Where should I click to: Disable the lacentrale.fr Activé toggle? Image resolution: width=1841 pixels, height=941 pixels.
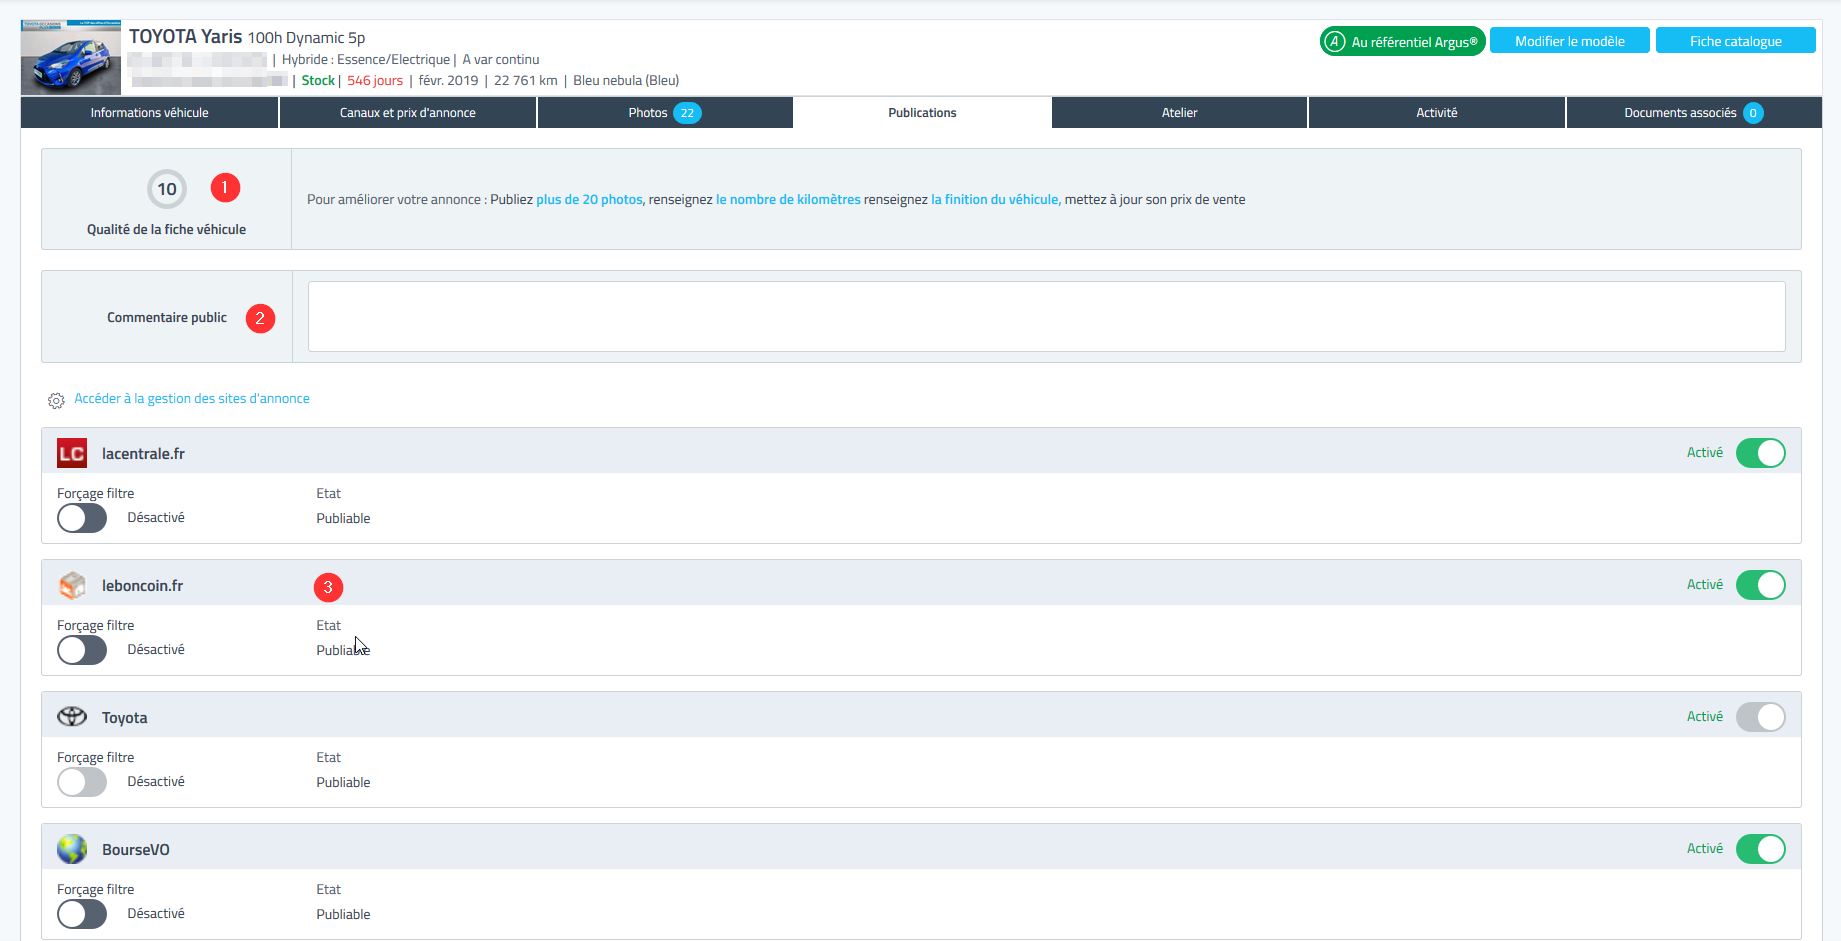tap(1760, 453)
